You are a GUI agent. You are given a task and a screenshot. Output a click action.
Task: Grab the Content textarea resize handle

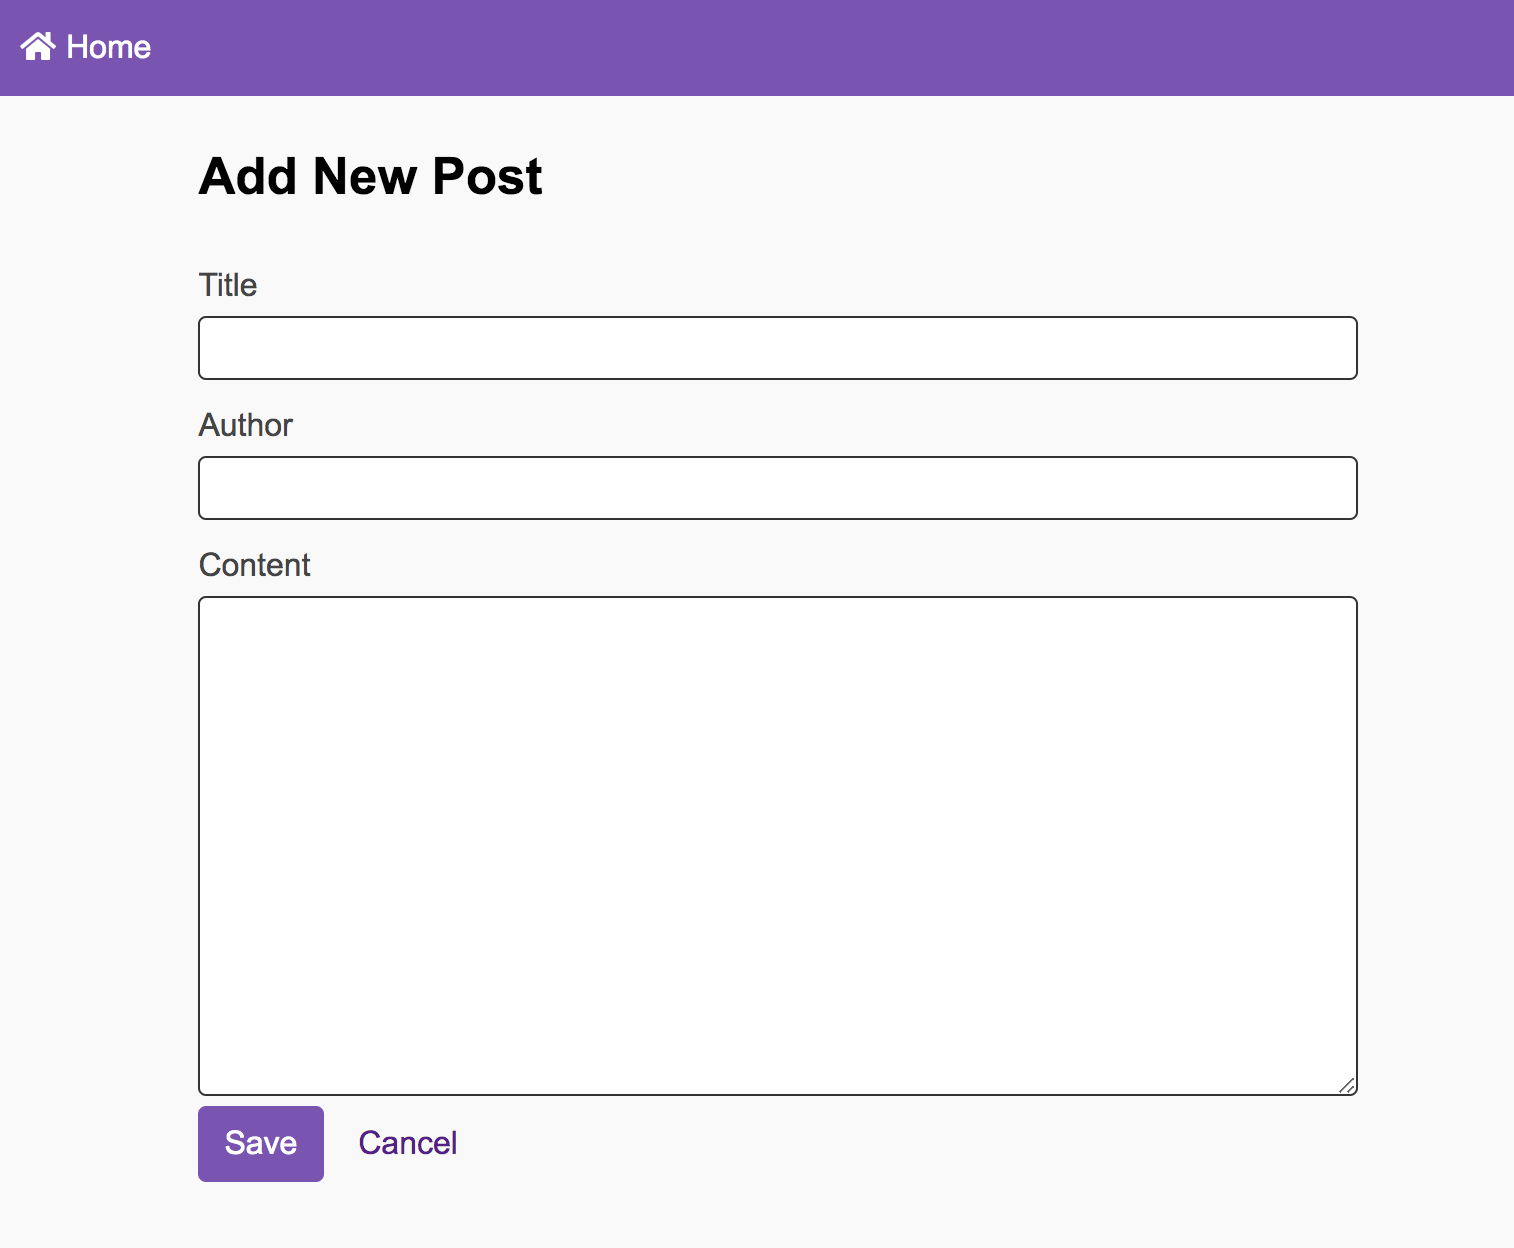(x=1347, y=1085)
